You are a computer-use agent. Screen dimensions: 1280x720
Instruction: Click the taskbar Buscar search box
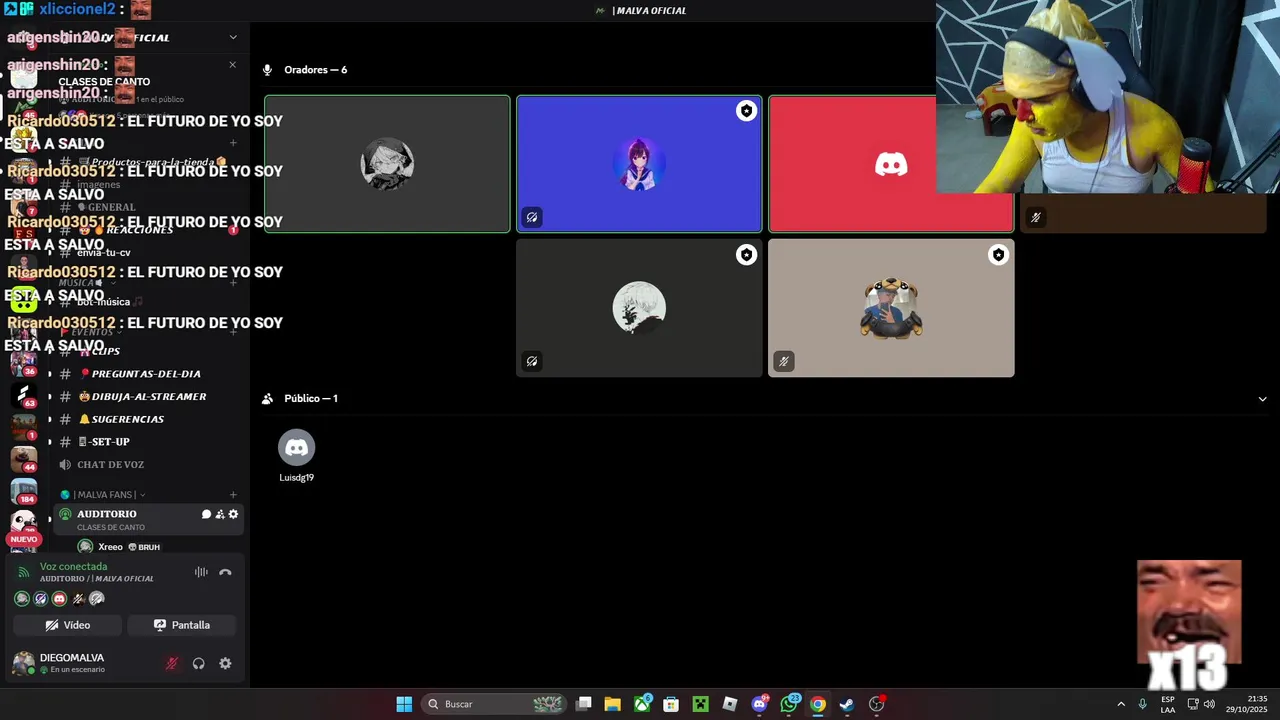[496, 704]
